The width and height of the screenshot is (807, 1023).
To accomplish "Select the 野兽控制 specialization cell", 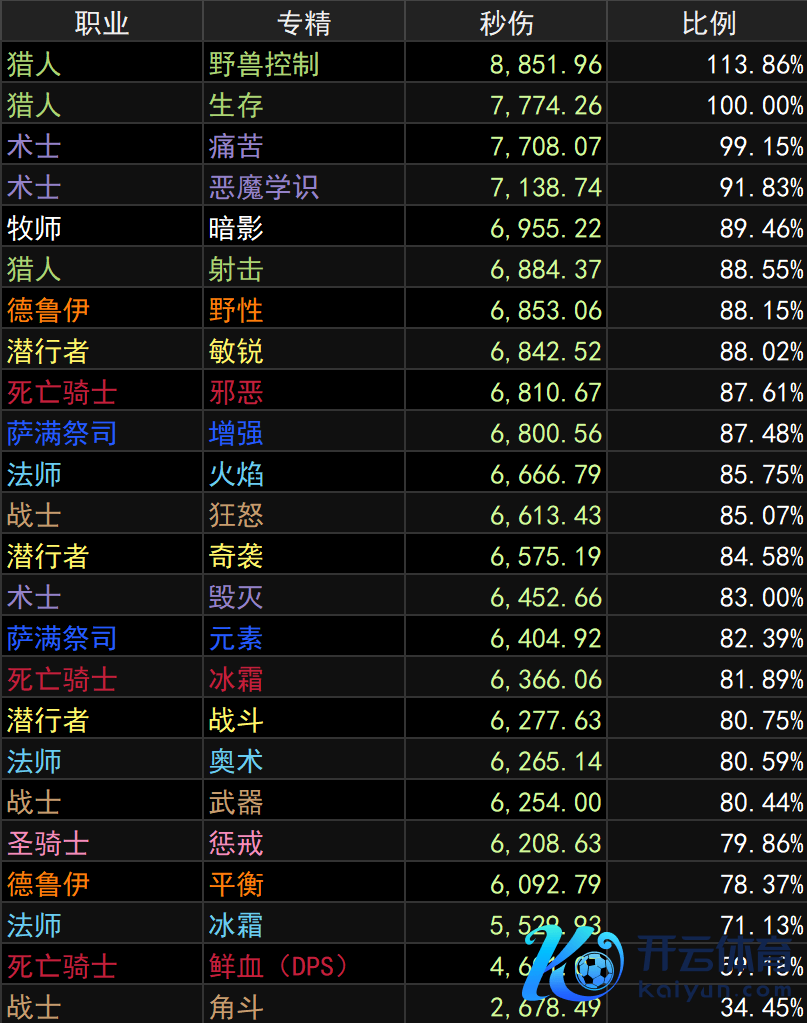I will 264,64.
